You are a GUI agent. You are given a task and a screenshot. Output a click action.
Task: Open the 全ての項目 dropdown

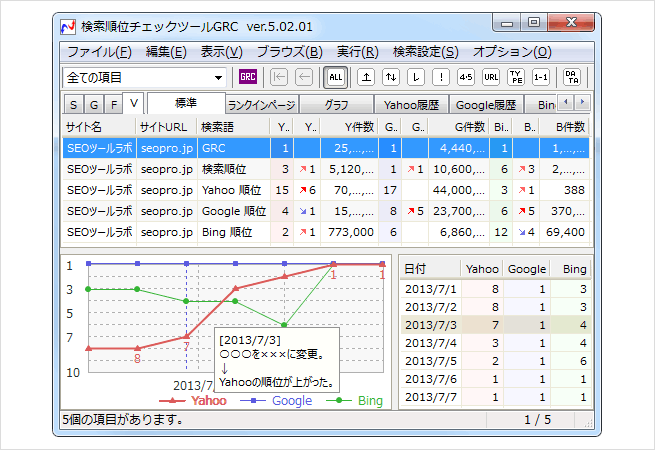144,78
